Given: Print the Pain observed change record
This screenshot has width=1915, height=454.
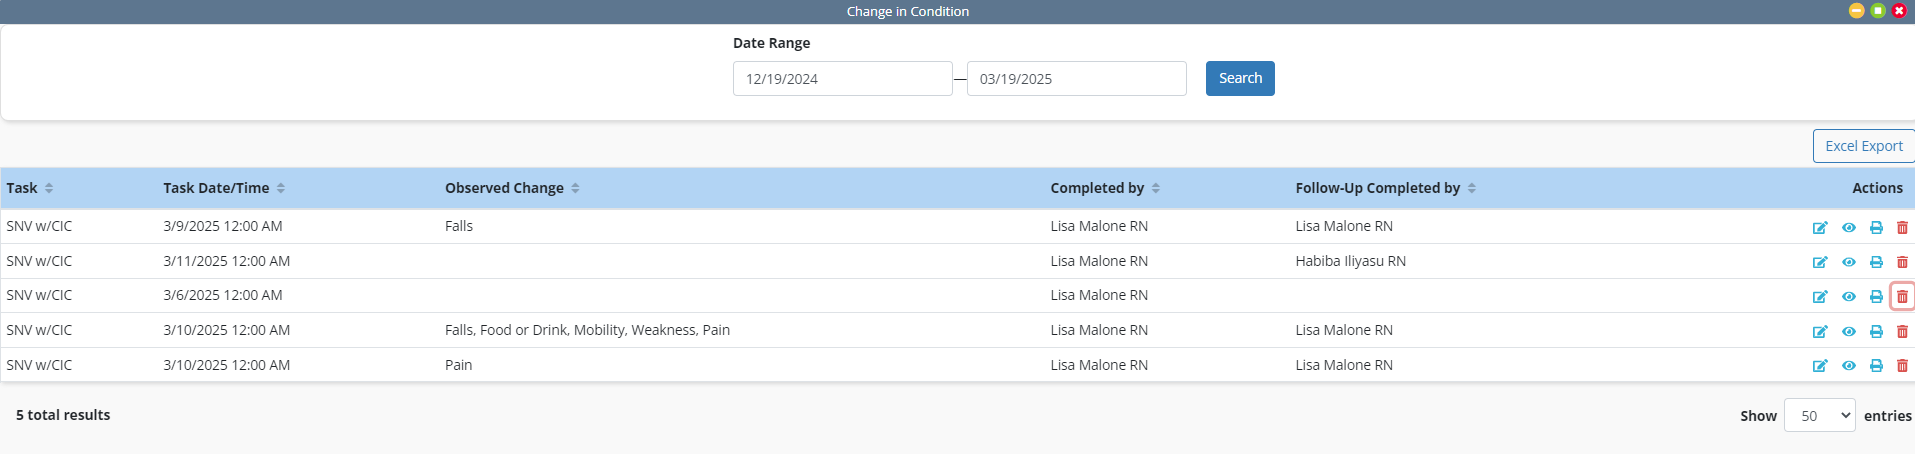Looking at the screenshot, I should click(1876, 366).
